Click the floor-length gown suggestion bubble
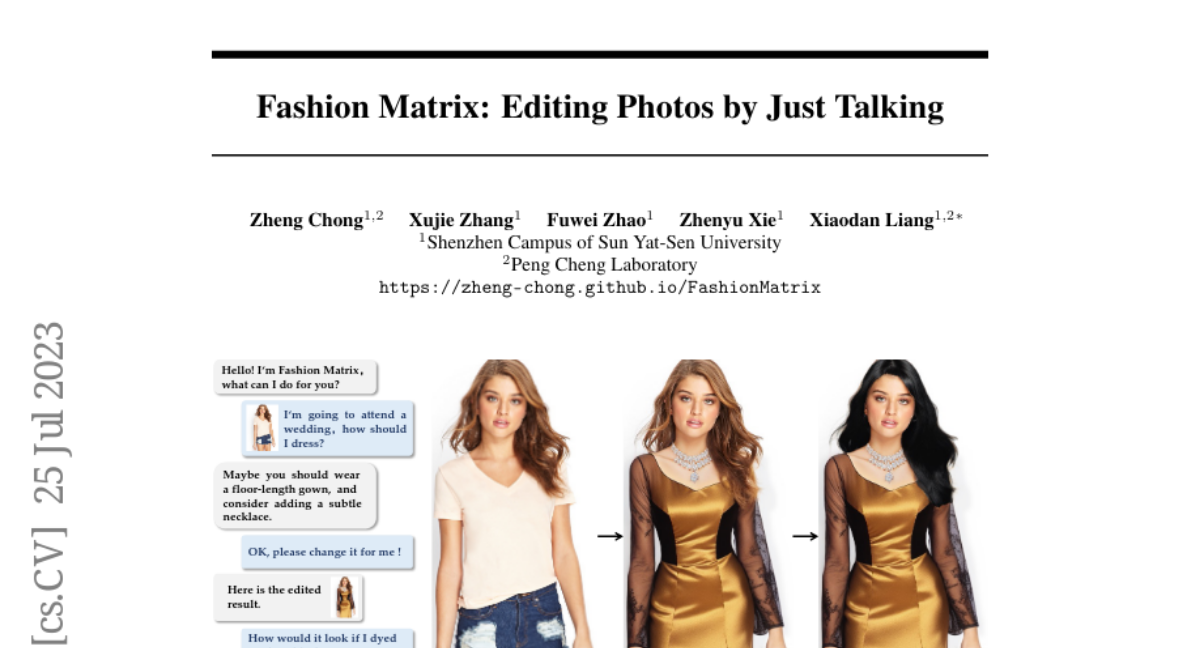1200x648 pixels. pos(294,496)
